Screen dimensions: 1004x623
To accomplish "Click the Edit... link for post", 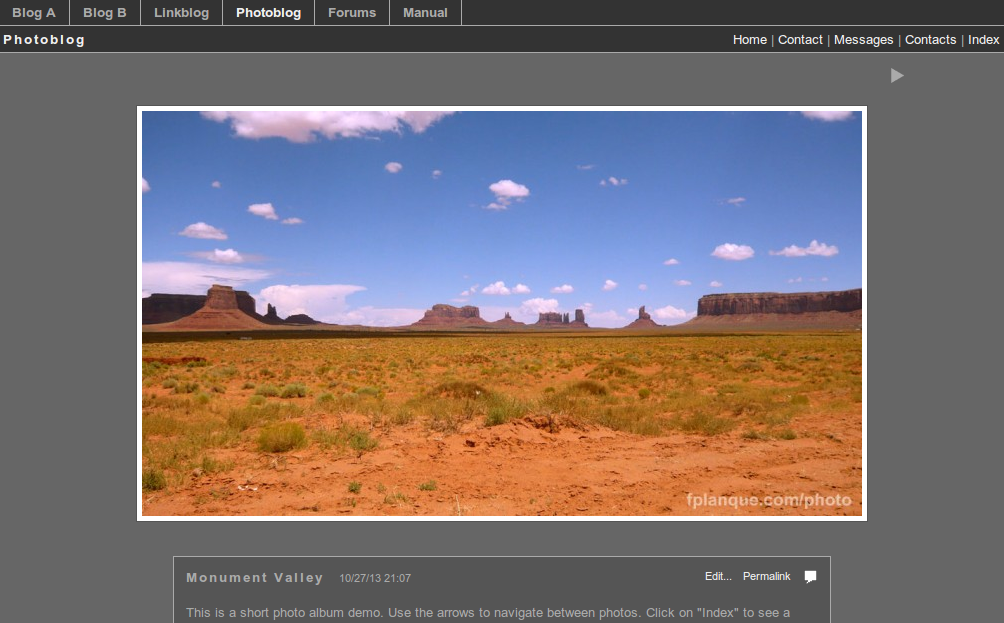I will pyautogui.click(x=718, y=576).
